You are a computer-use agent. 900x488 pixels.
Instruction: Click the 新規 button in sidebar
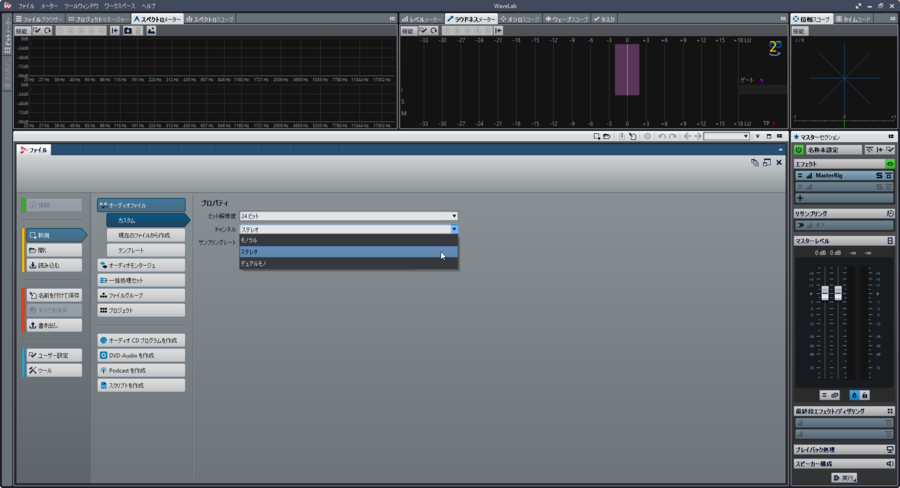55,235
